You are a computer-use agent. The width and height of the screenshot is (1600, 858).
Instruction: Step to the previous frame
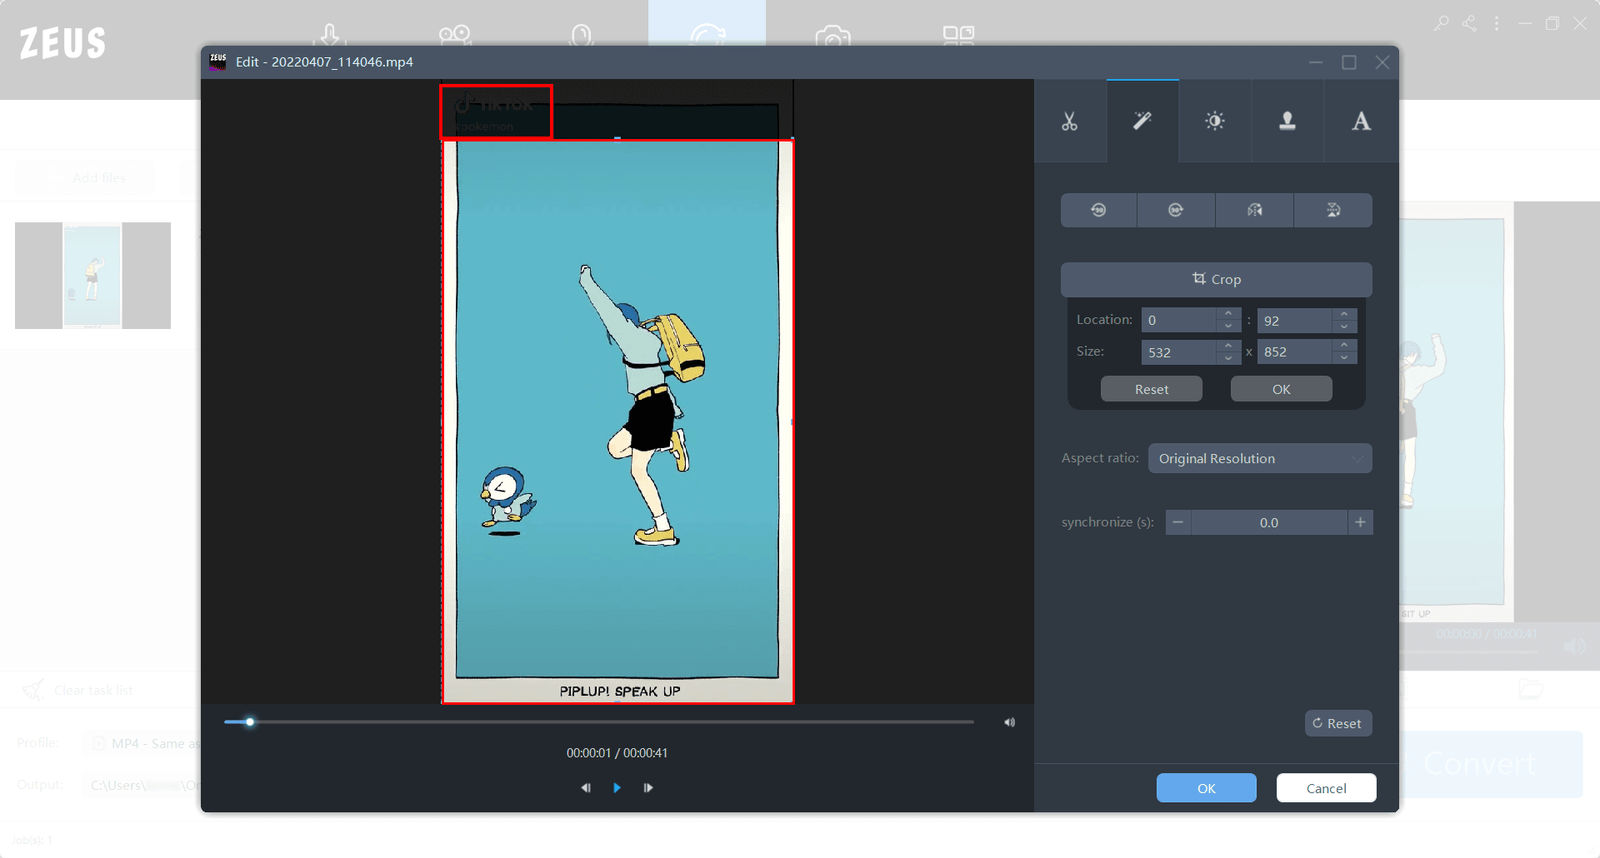586,788
